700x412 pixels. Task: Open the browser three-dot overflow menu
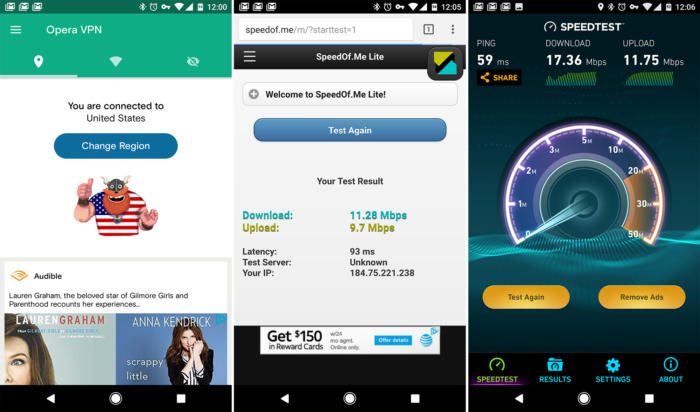[x=453, y=29]
